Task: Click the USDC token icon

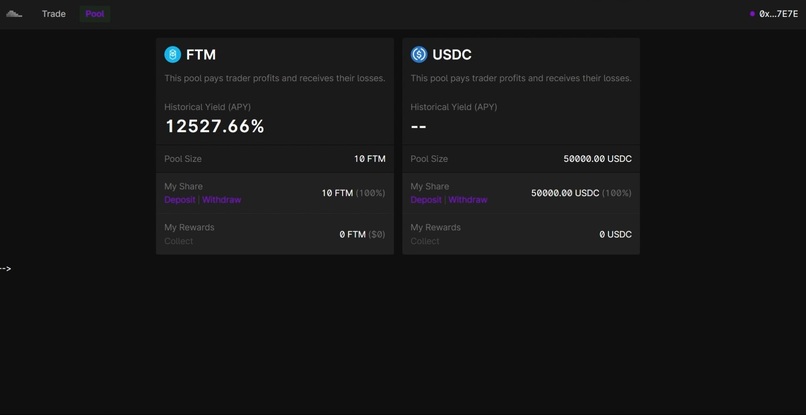Action: tap(419, 55)
